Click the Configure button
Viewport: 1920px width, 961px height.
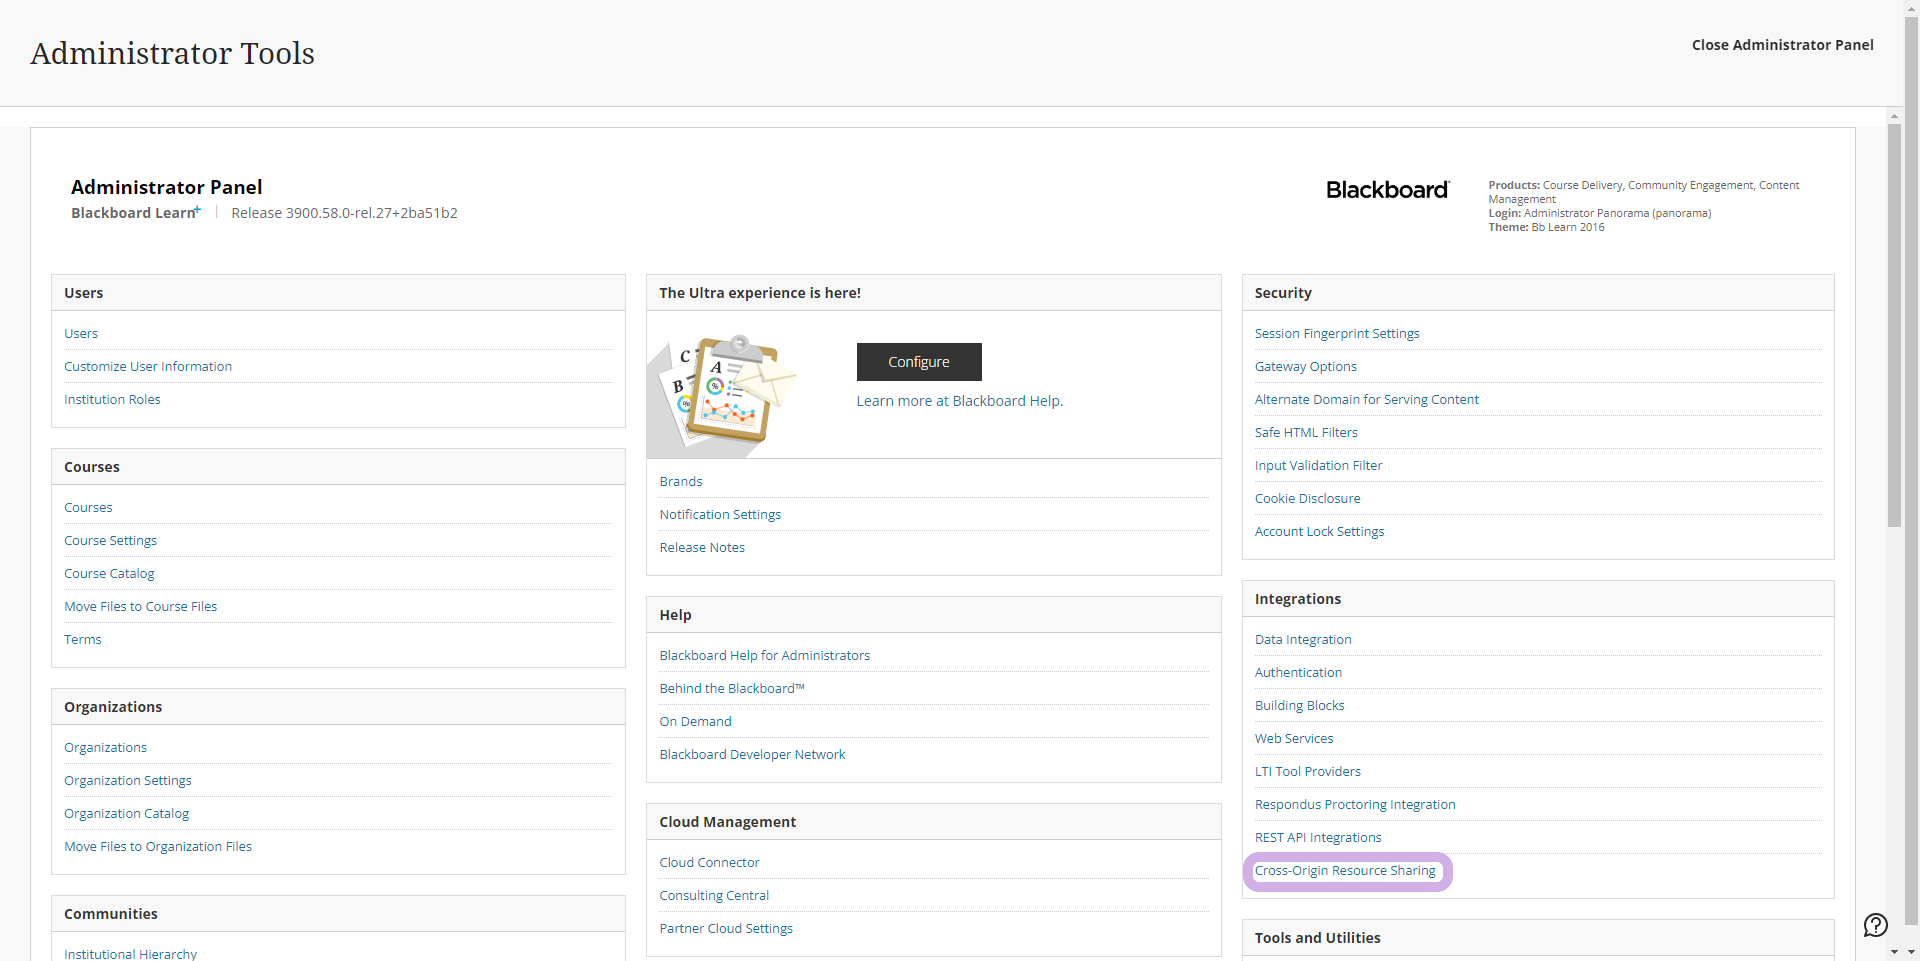[x=919, y=362]
